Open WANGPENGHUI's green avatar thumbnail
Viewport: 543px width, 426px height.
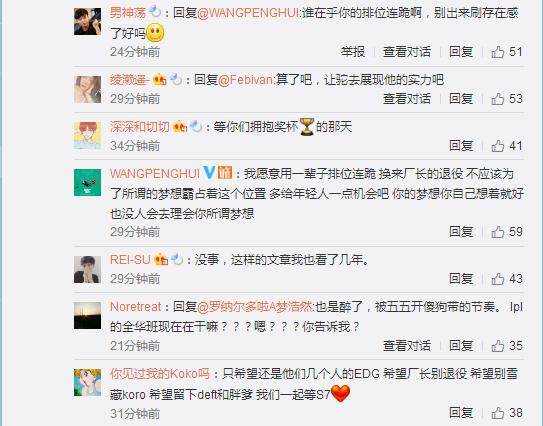tap(88, 183)
